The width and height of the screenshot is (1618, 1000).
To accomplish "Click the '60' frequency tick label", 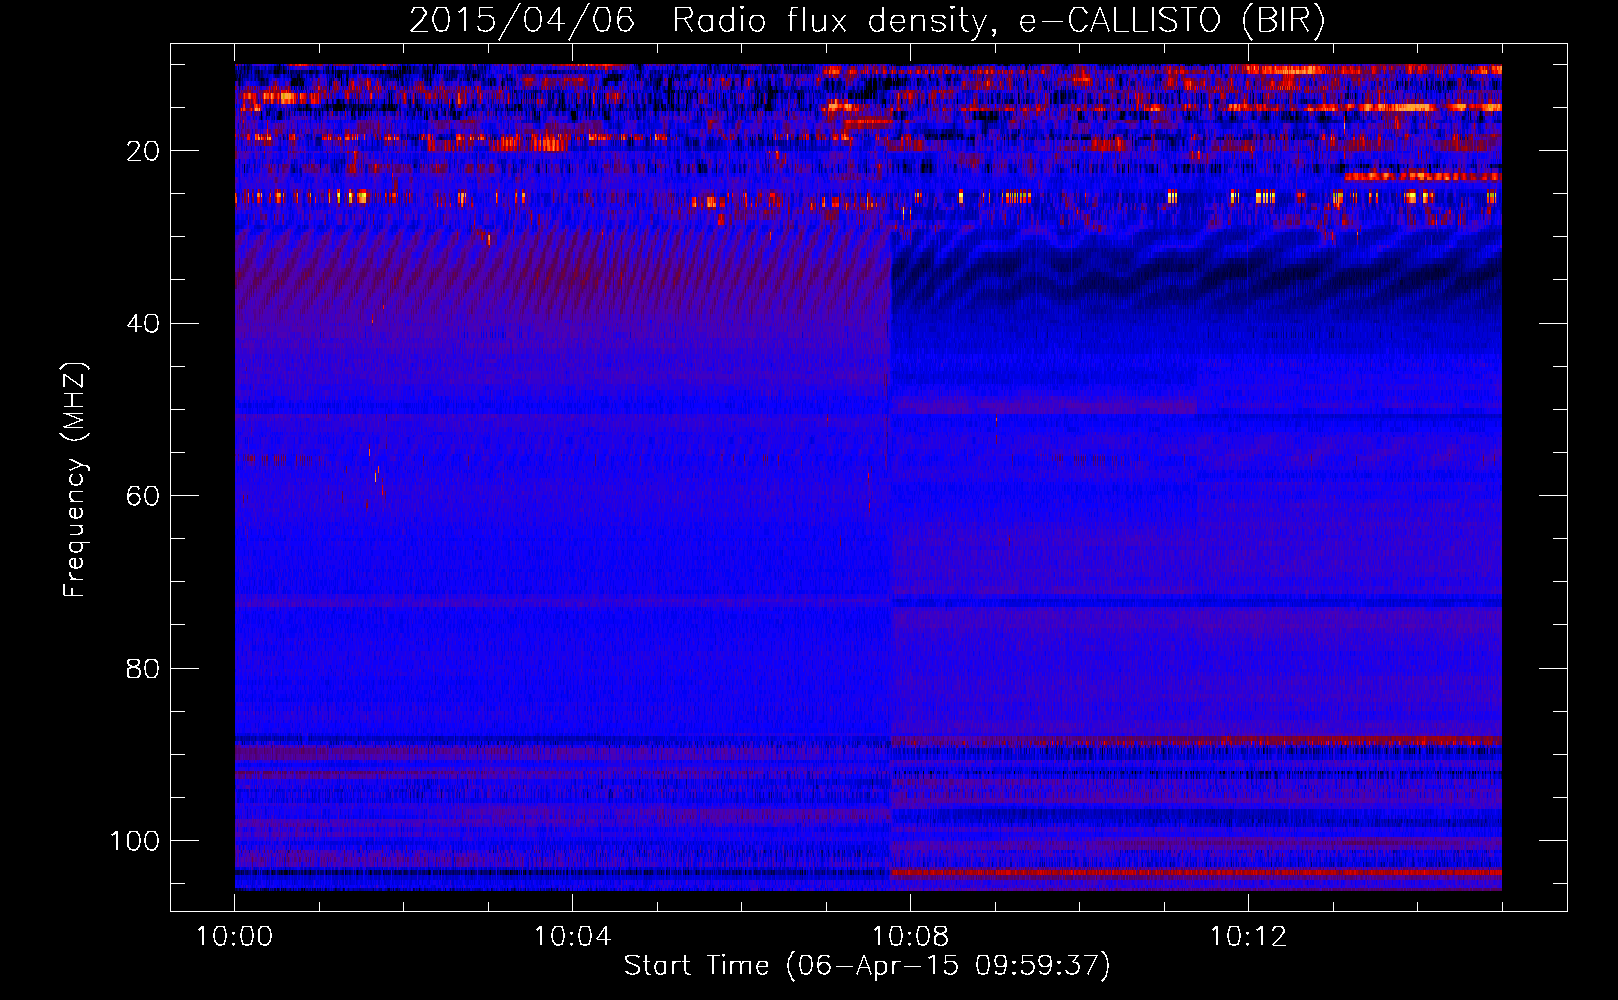I will [143, 497].
